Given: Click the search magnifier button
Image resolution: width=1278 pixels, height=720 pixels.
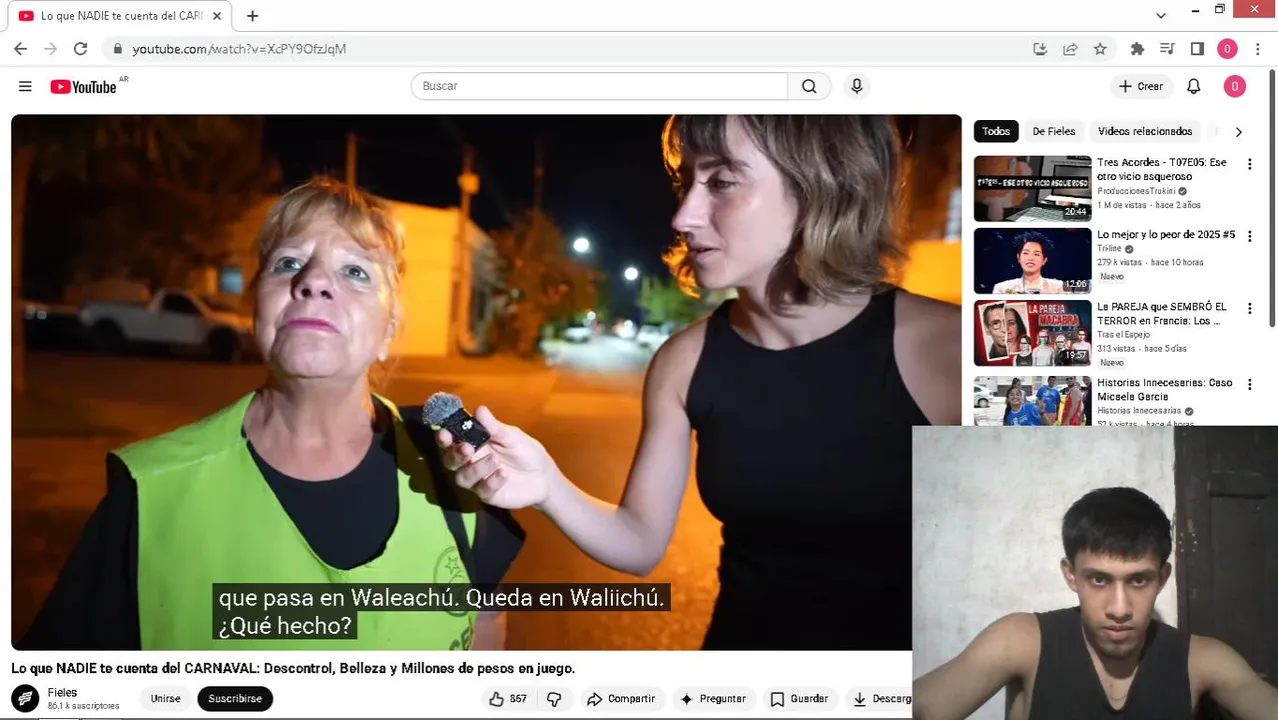Looking at the screenshot, I should point(809,86).
